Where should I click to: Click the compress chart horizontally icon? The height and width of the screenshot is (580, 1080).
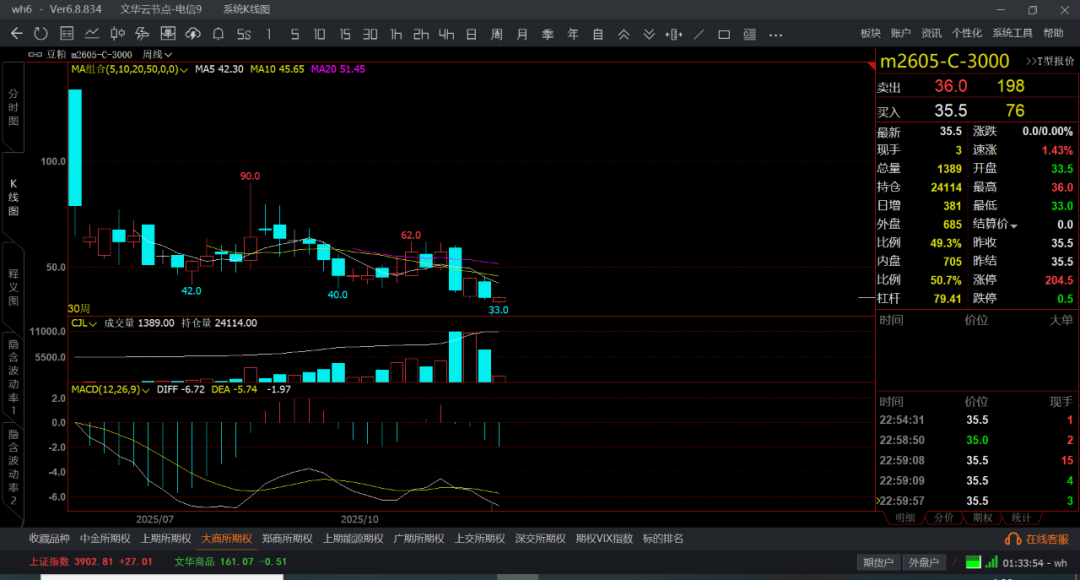(674, 34)
